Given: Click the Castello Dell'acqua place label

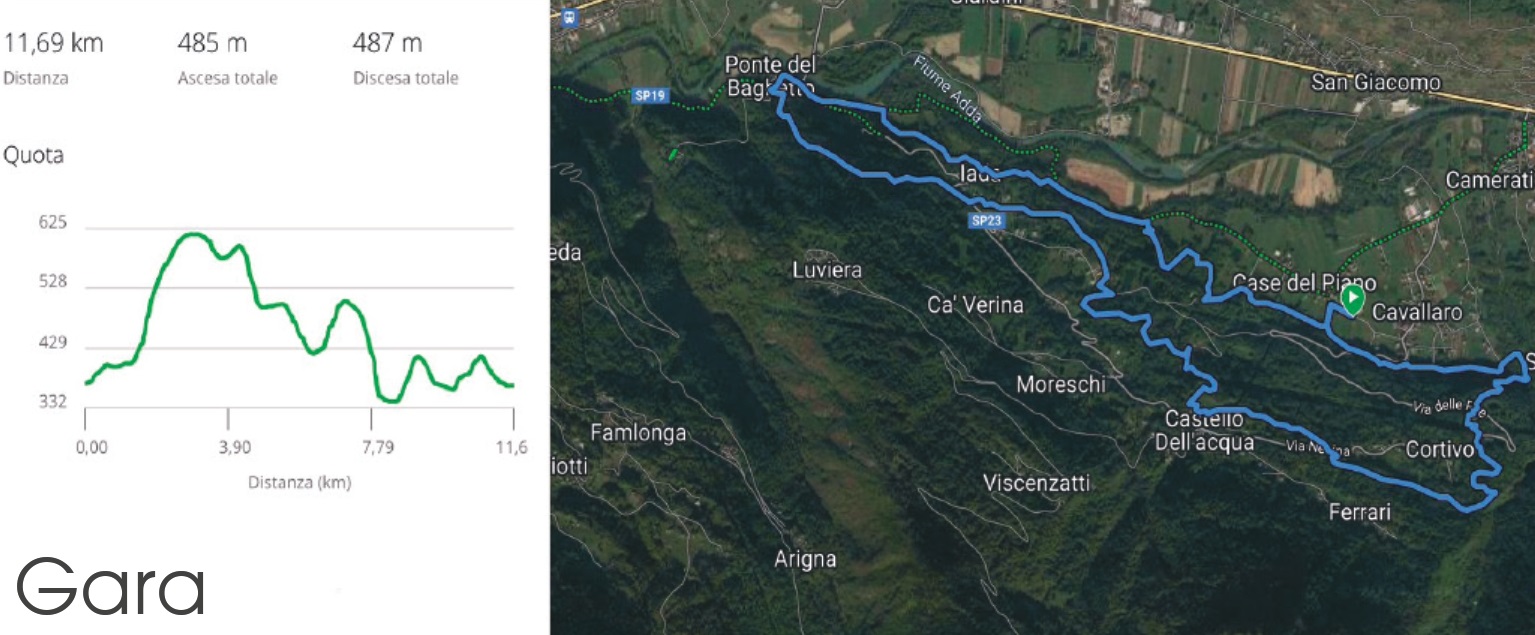Looking at the screenshot, I should 1205,430.
